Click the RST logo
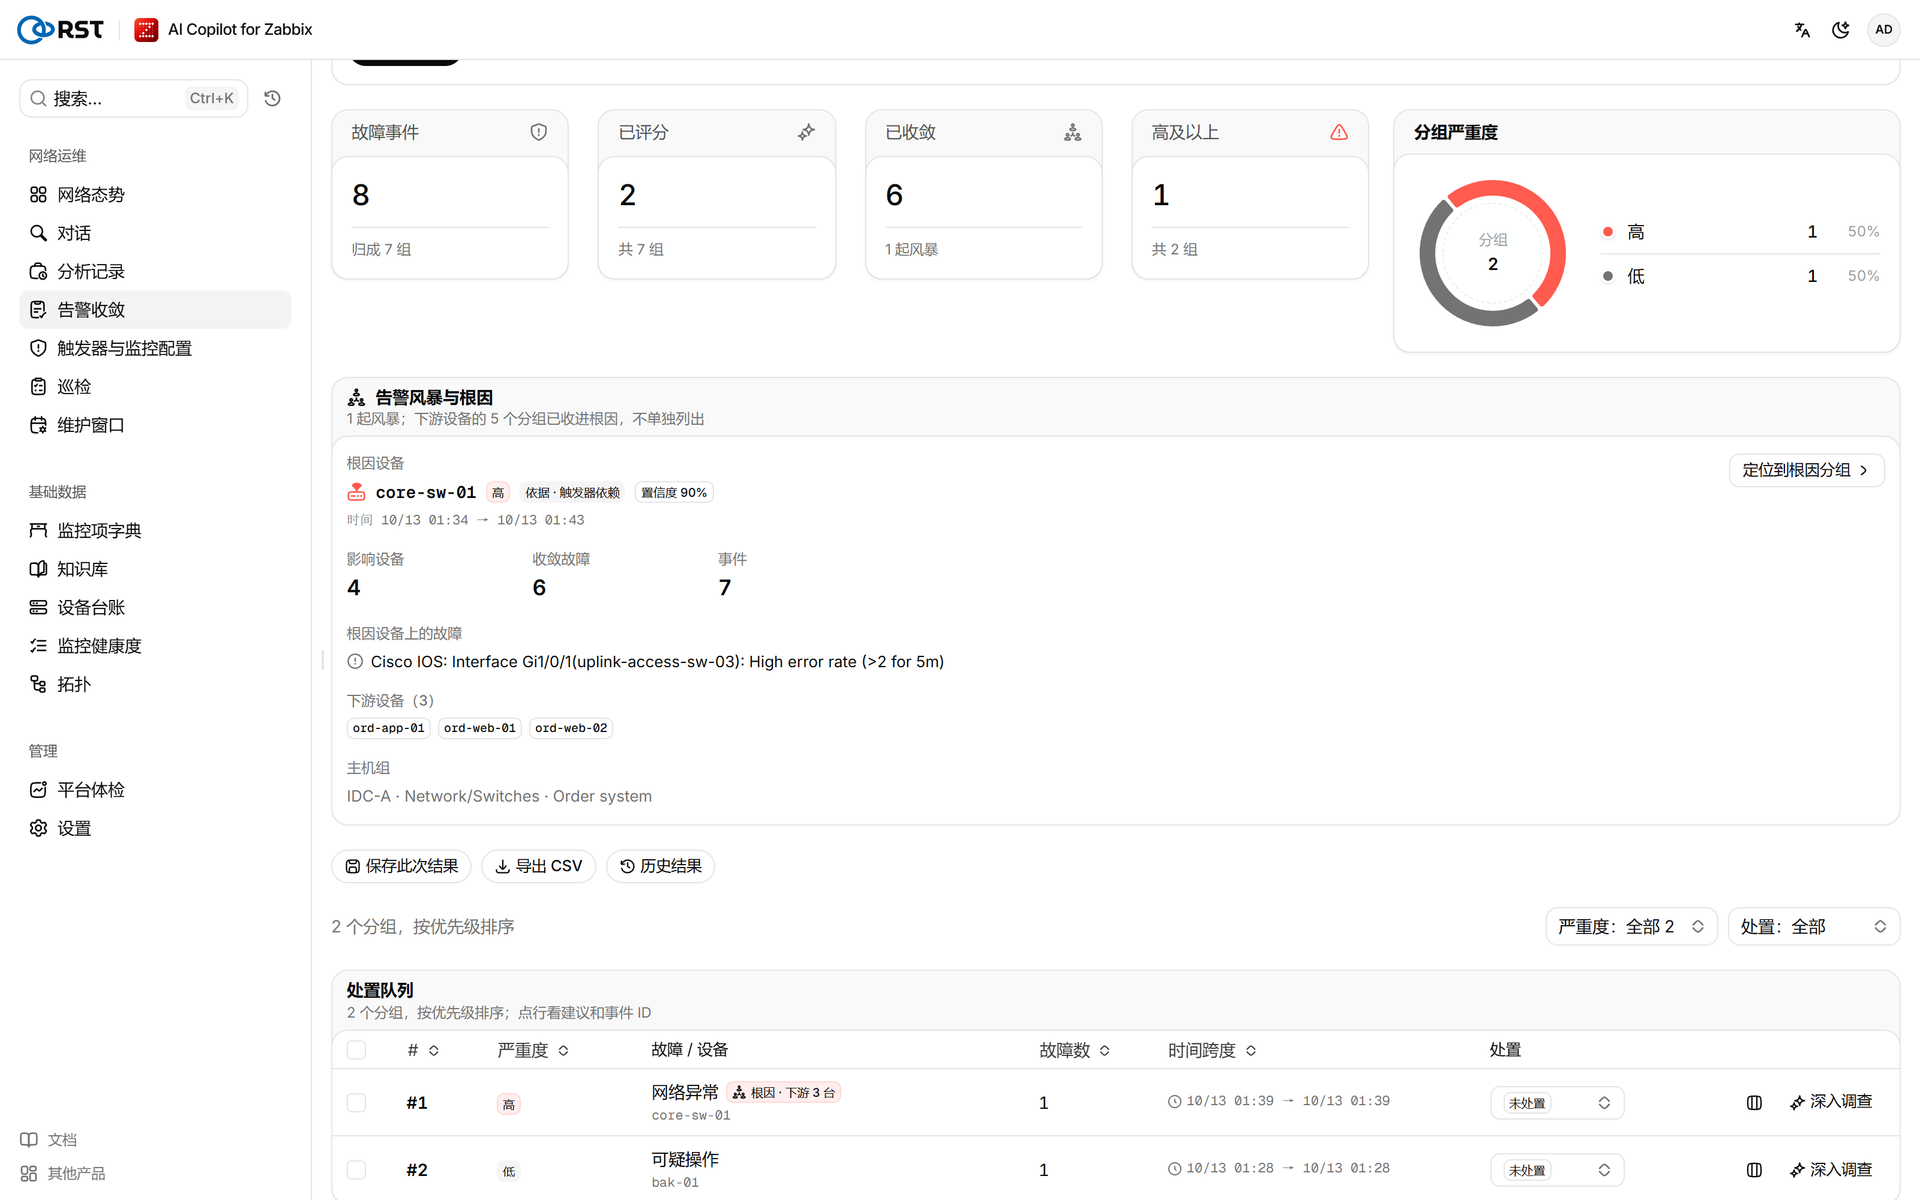The width and height of the screenshot is (1920, 1200). point(61,30)
